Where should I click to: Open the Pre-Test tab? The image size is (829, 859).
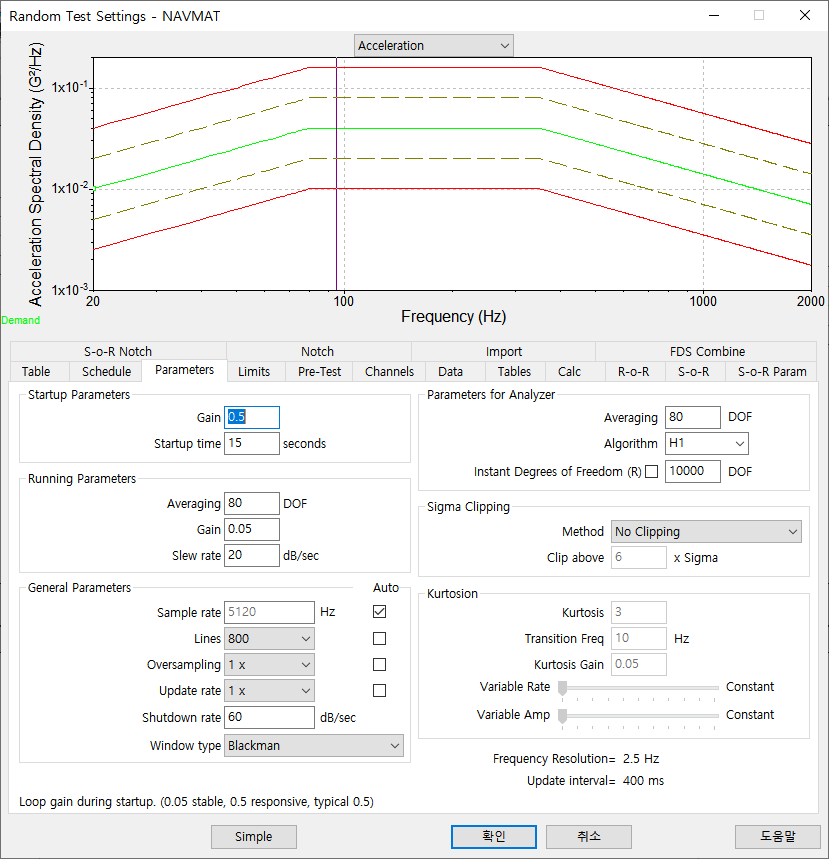(319, 371)
